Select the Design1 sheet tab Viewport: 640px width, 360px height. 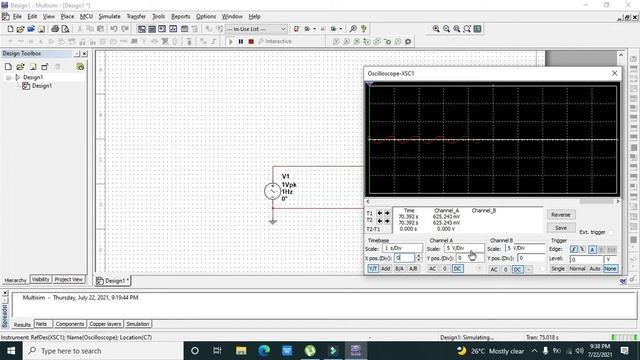tap(113, 281)
